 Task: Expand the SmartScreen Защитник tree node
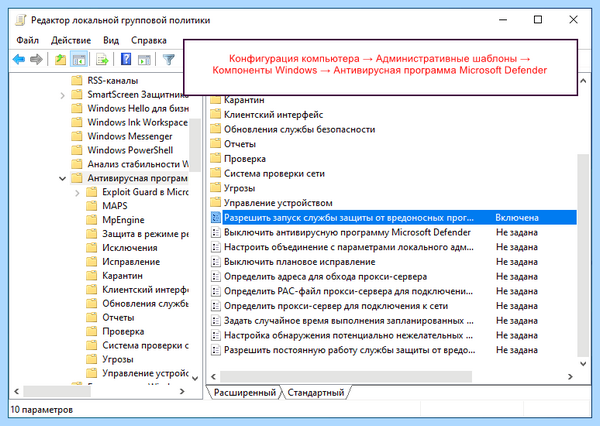click(62, 95)
